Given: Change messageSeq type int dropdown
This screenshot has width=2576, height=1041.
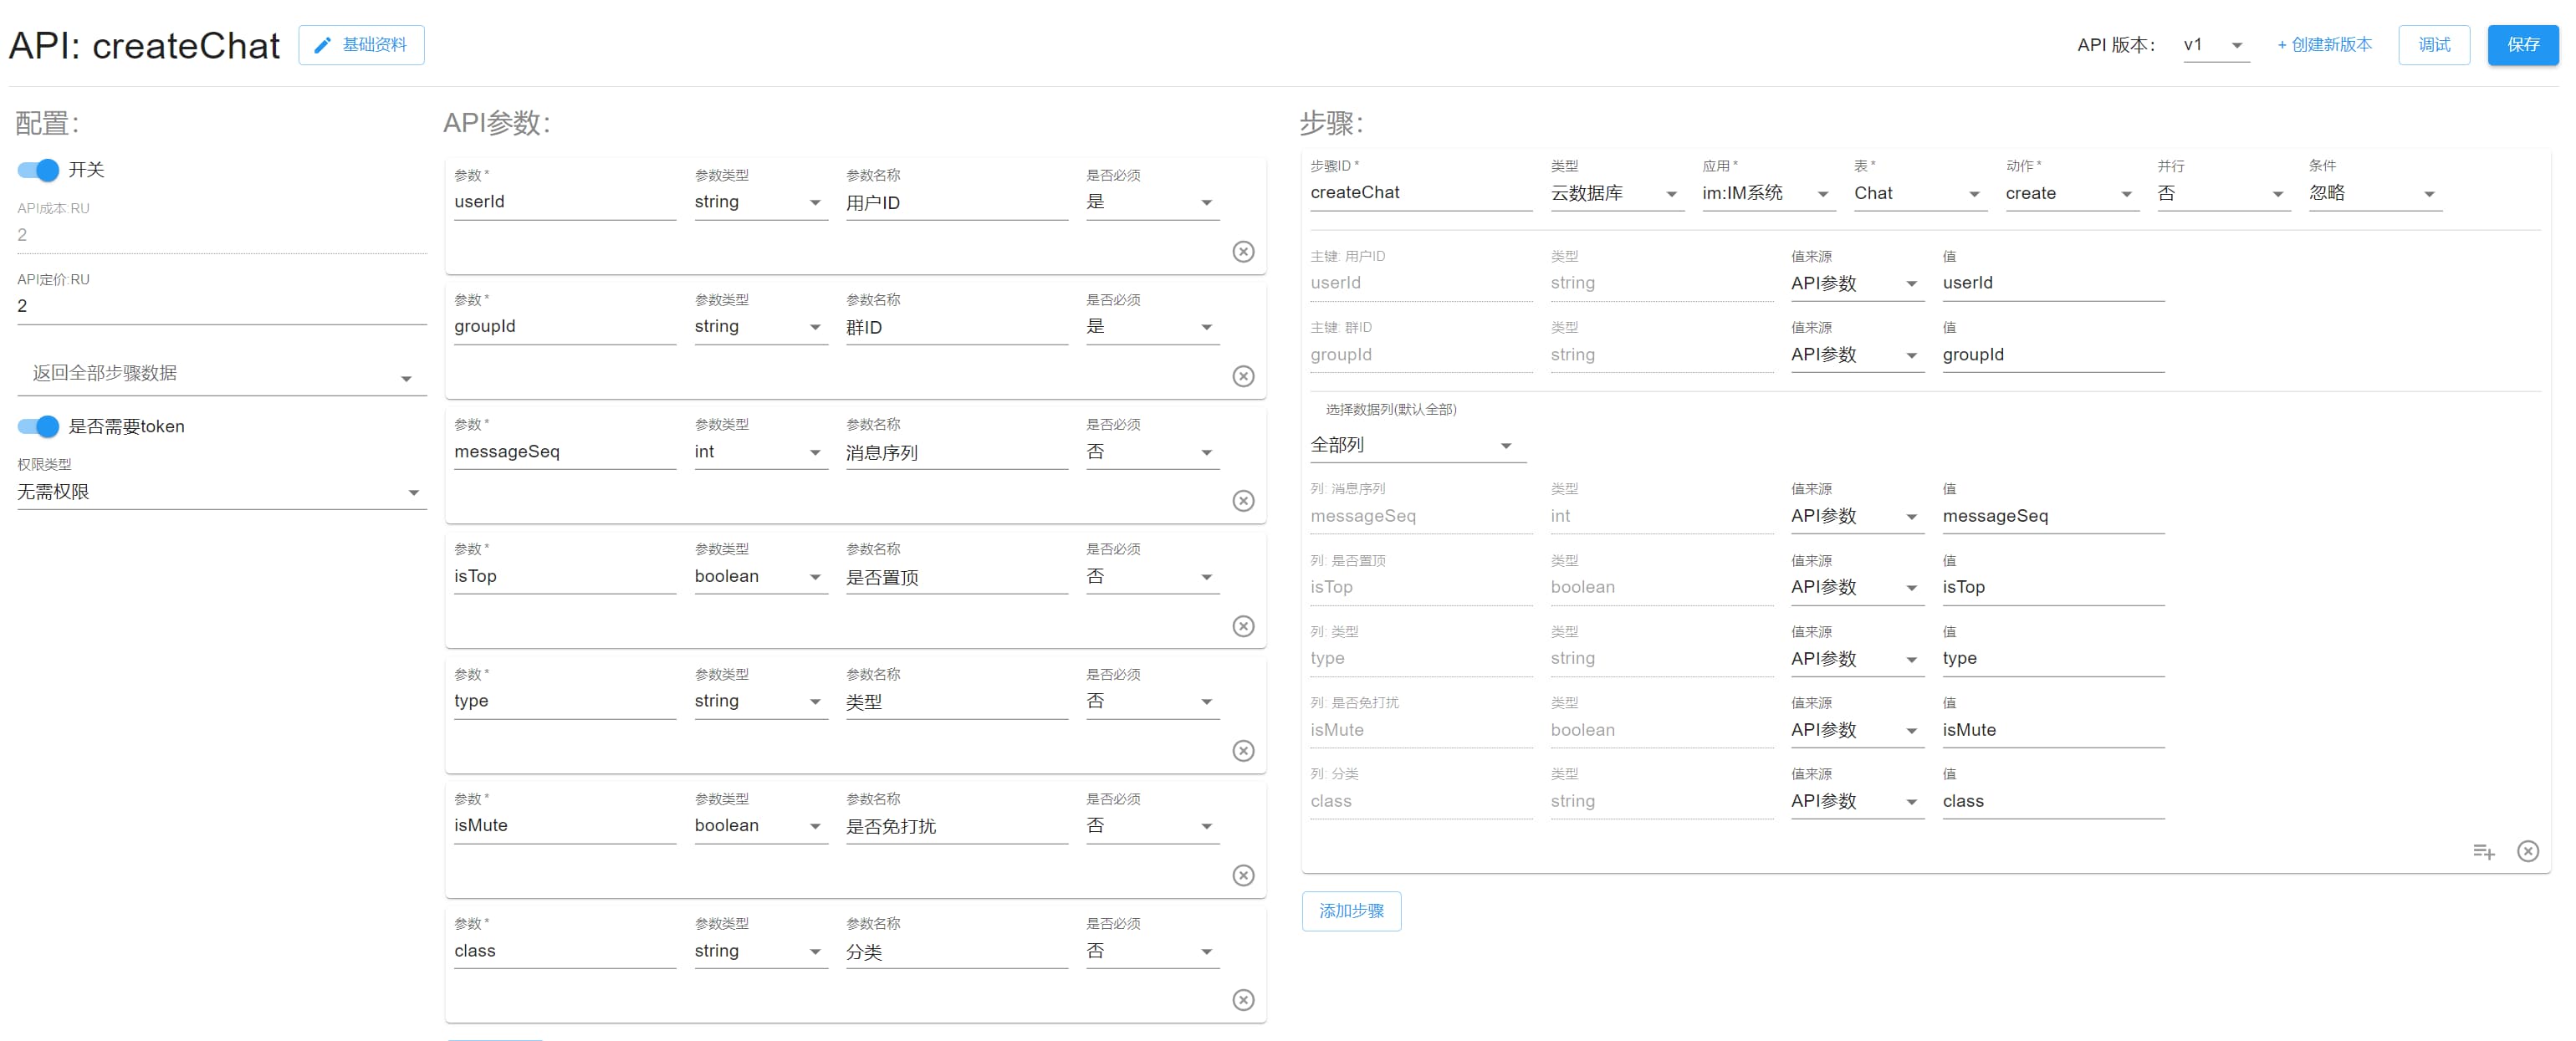Looking at the screenshot, I should click(760, 452).
